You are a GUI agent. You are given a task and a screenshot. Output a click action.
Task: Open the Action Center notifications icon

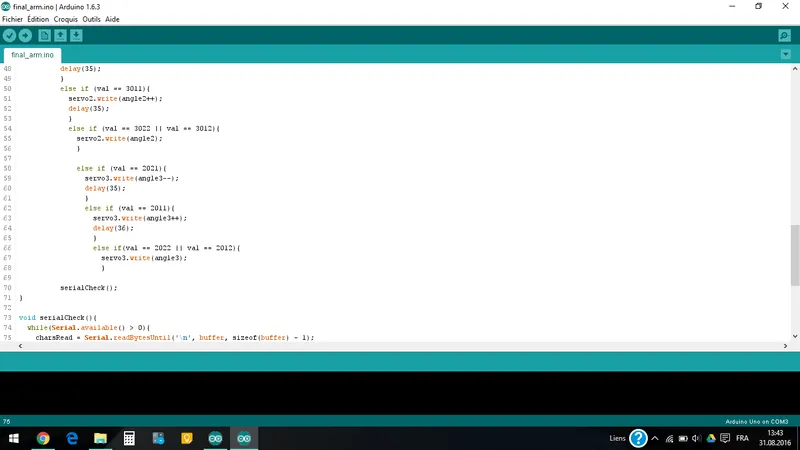[725, 438]
